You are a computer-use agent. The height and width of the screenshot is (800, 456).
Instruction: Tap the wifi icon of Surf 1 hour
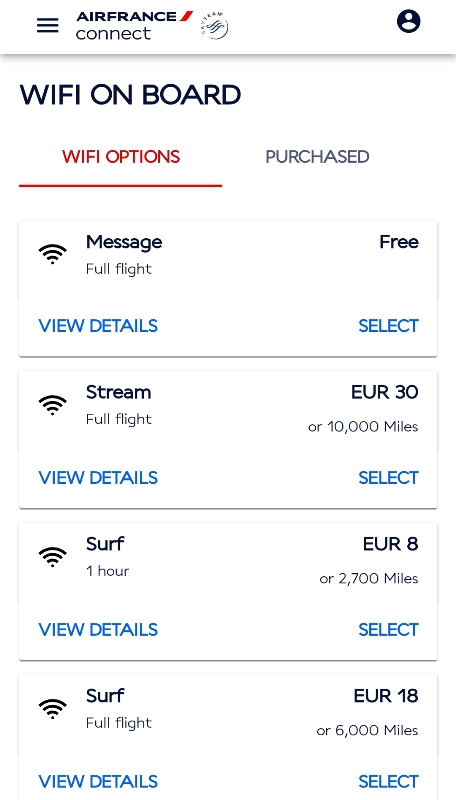tap(53, 557)
